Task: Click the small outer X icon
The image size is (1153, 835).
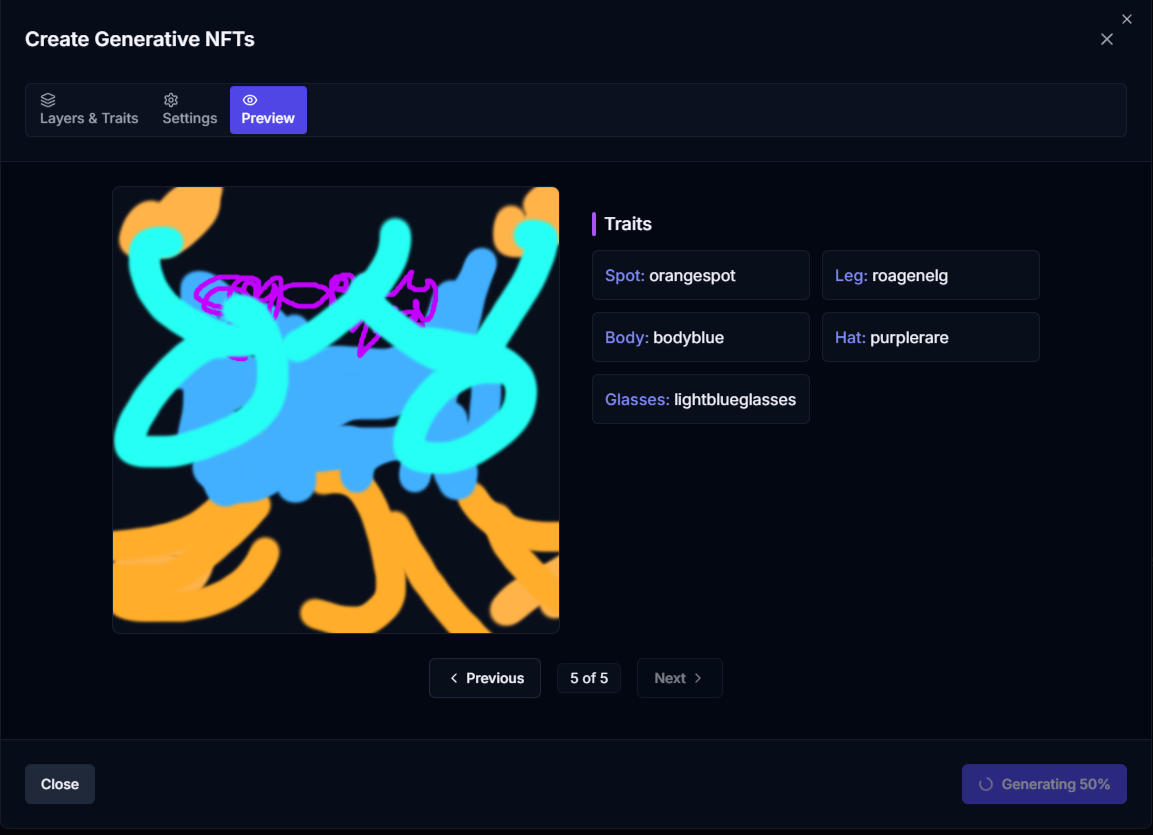Action: click(x=1127, y=19)
